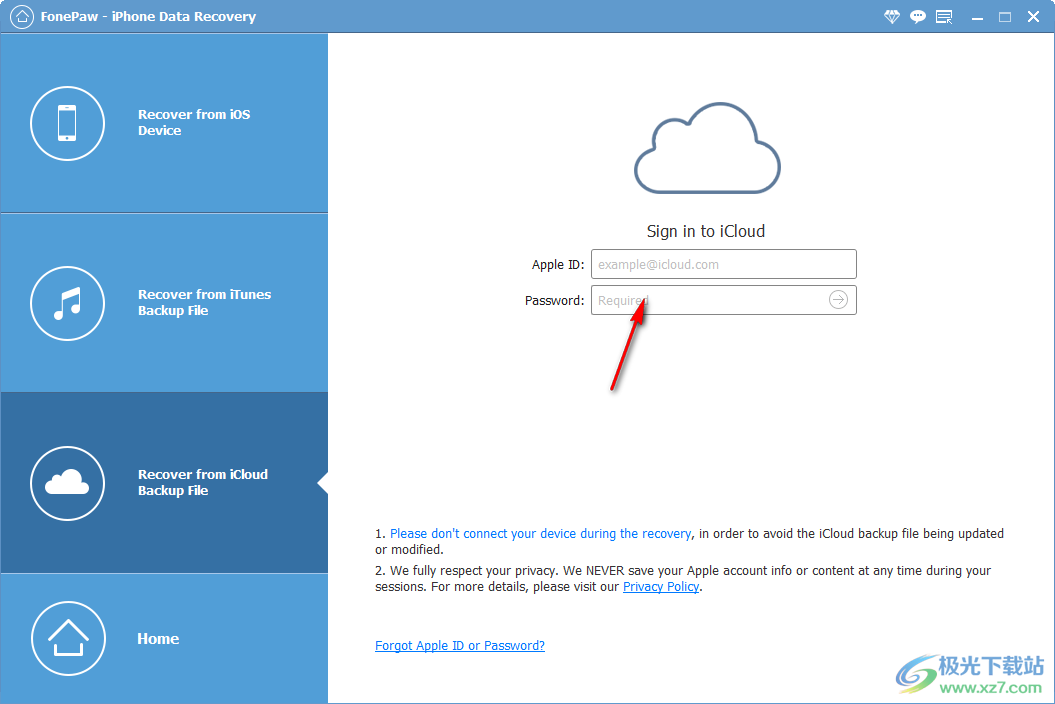Click the music note iTunes icon
The height and width of the screenshot is (704, 1055).
click(67, 303)
